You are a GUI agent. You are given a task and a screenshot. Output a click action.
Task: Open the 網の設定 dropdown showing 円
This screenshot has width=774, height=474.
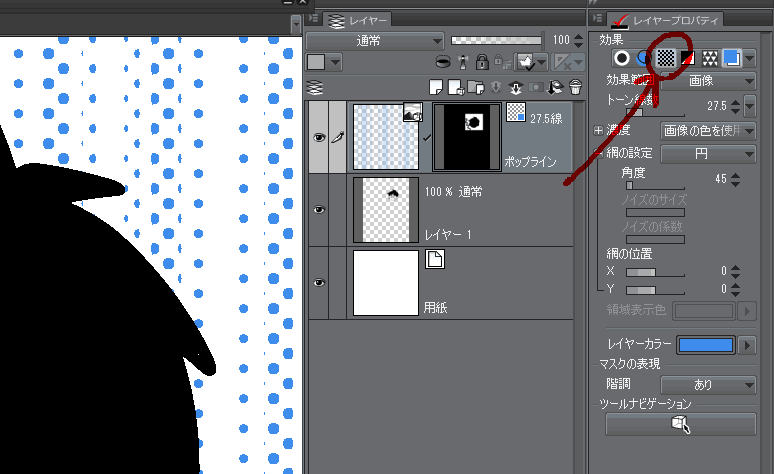(708, 154)
